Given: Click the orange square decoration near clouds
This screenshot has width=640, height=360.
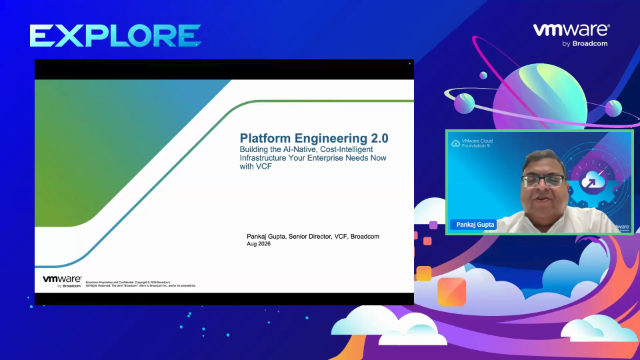Looking at the screenshot, I should pos(451,291).
